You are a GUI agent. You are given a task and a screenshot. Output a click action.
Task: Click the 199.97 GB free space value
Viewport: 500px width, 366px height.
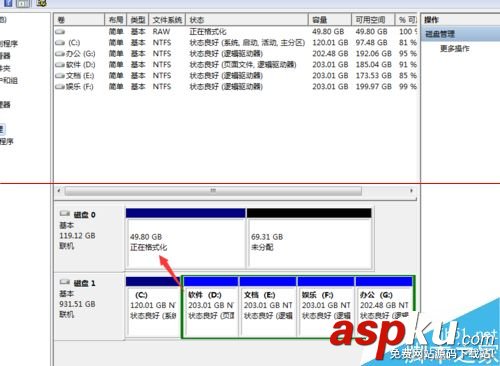[x=373, y=87]
